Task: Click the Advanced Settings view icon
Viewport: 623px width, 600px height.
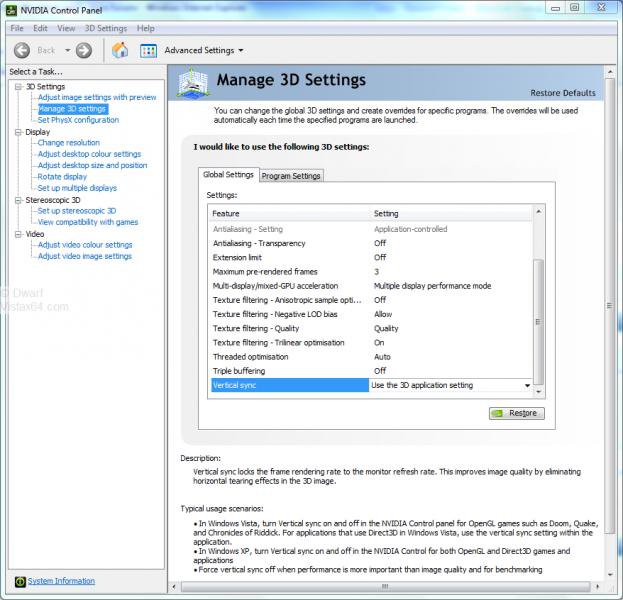Action: click(148, 50)
